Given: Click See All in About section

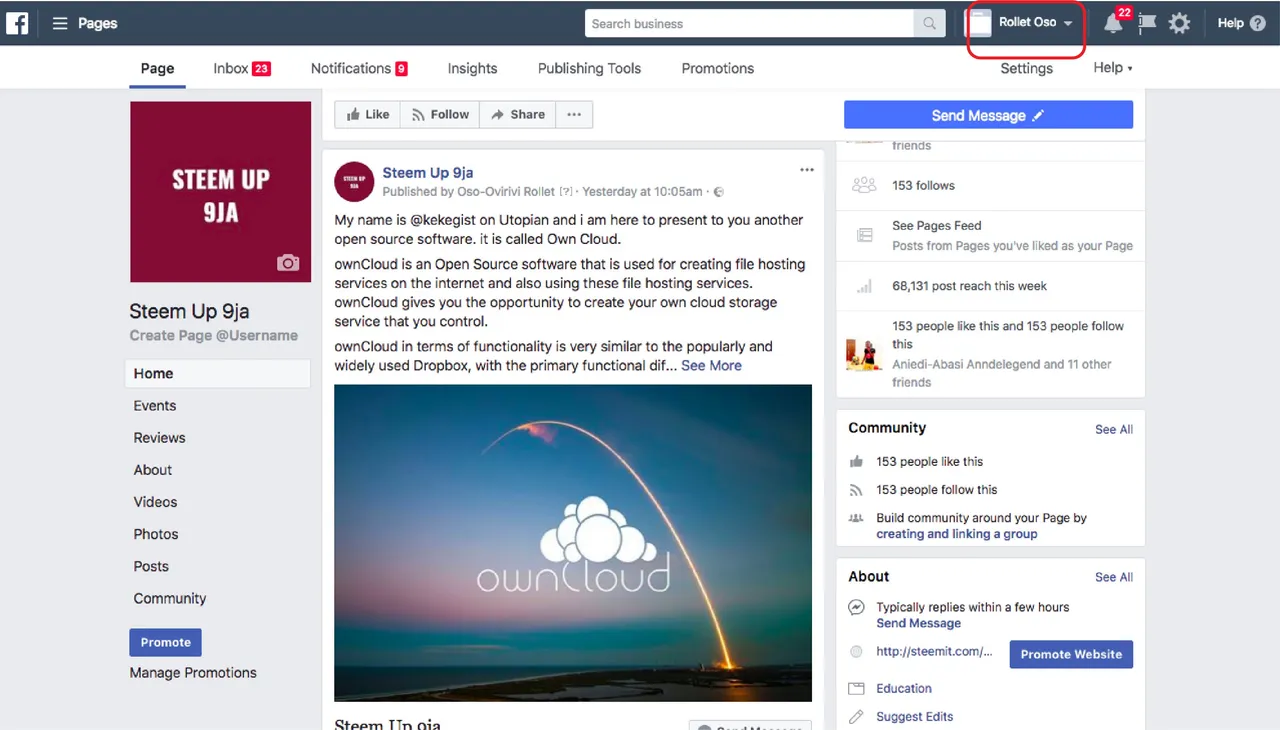Looking at the screenshot, I should (1114, 577).
